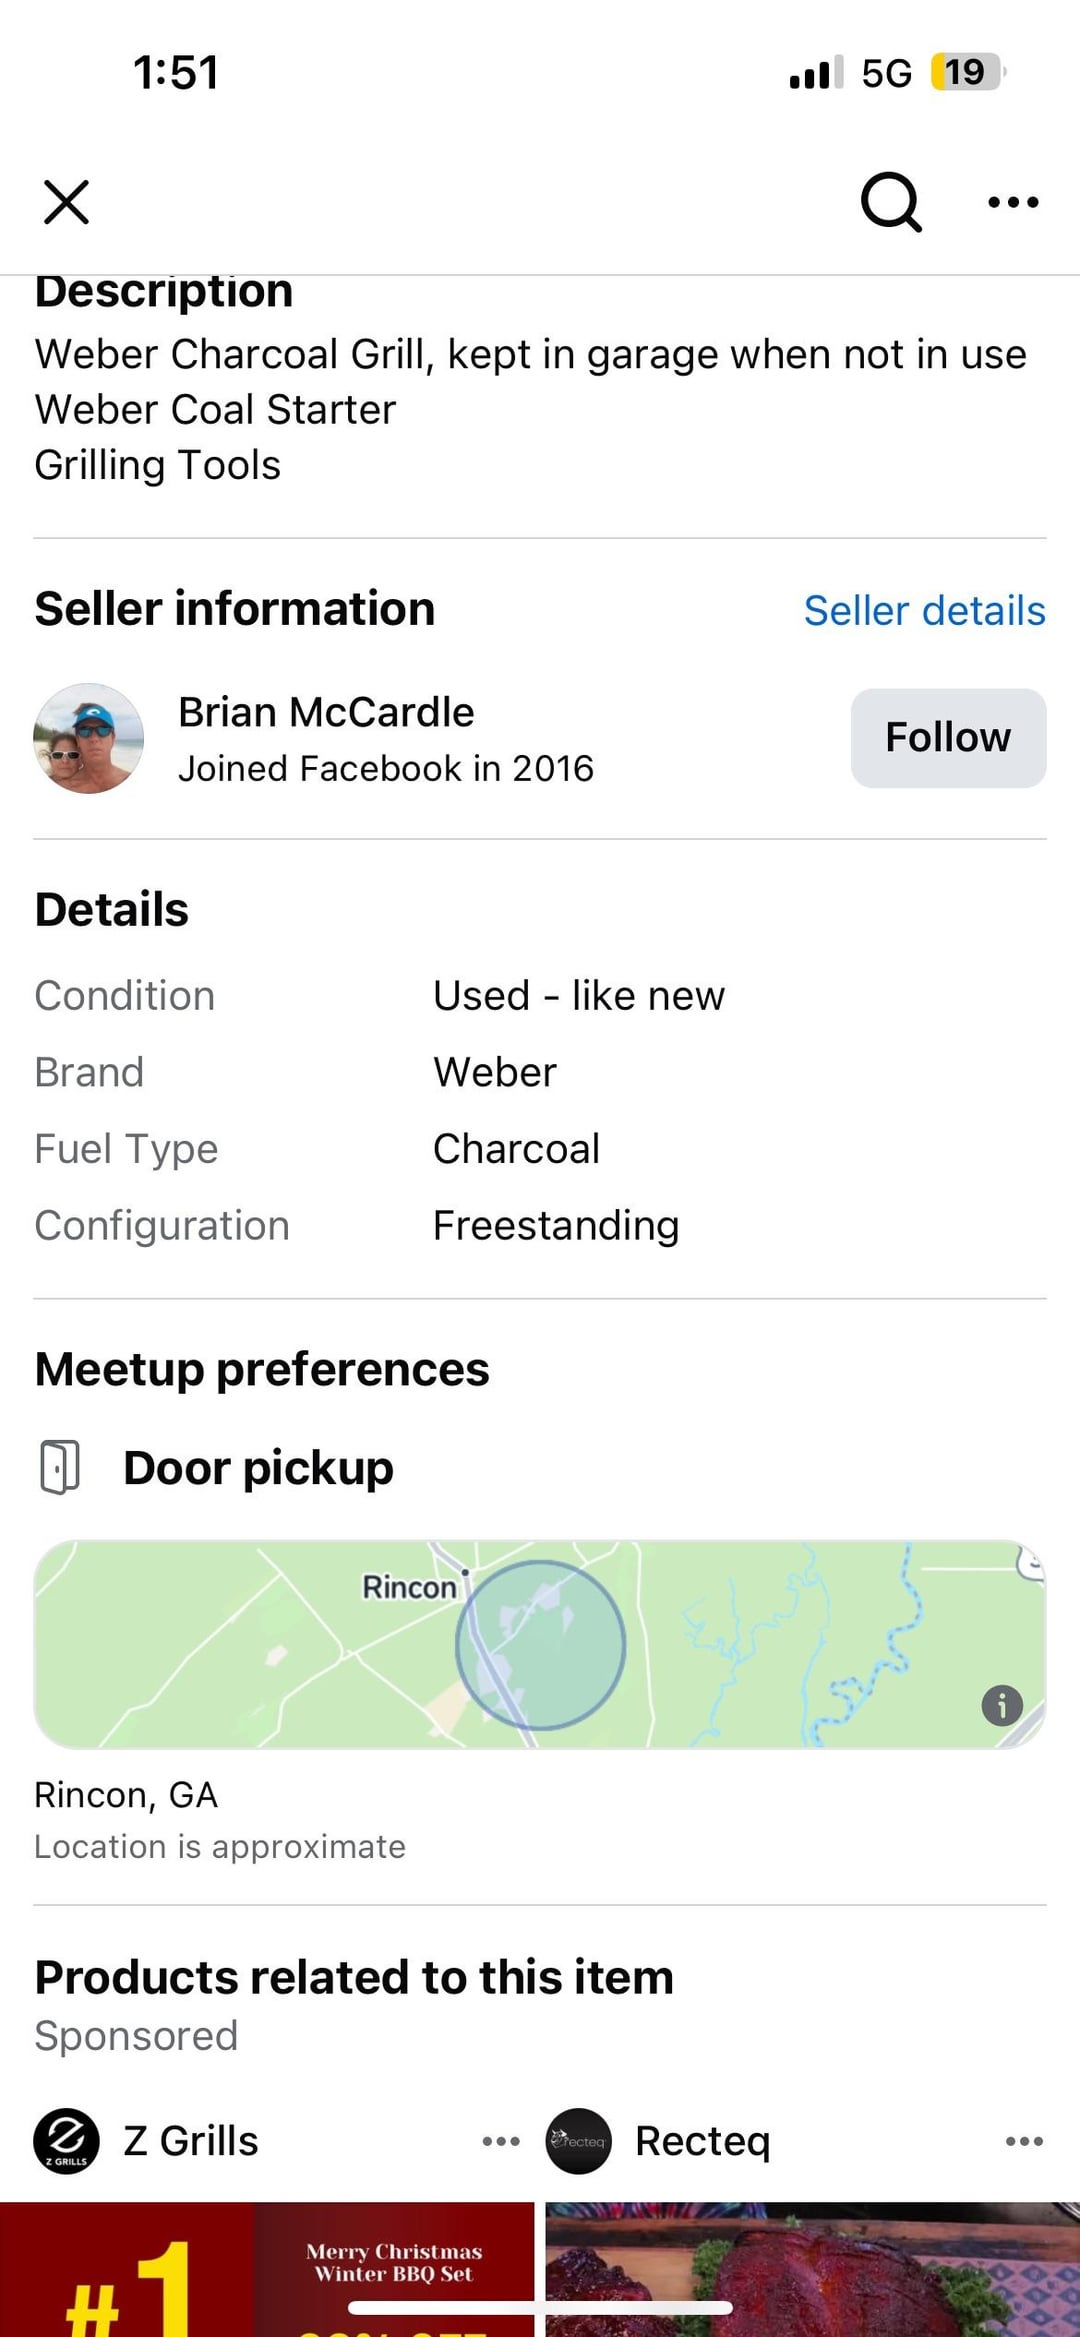Open Z Grills ad options menu
This screenshot has height=2337, width=1080.
501,2142
